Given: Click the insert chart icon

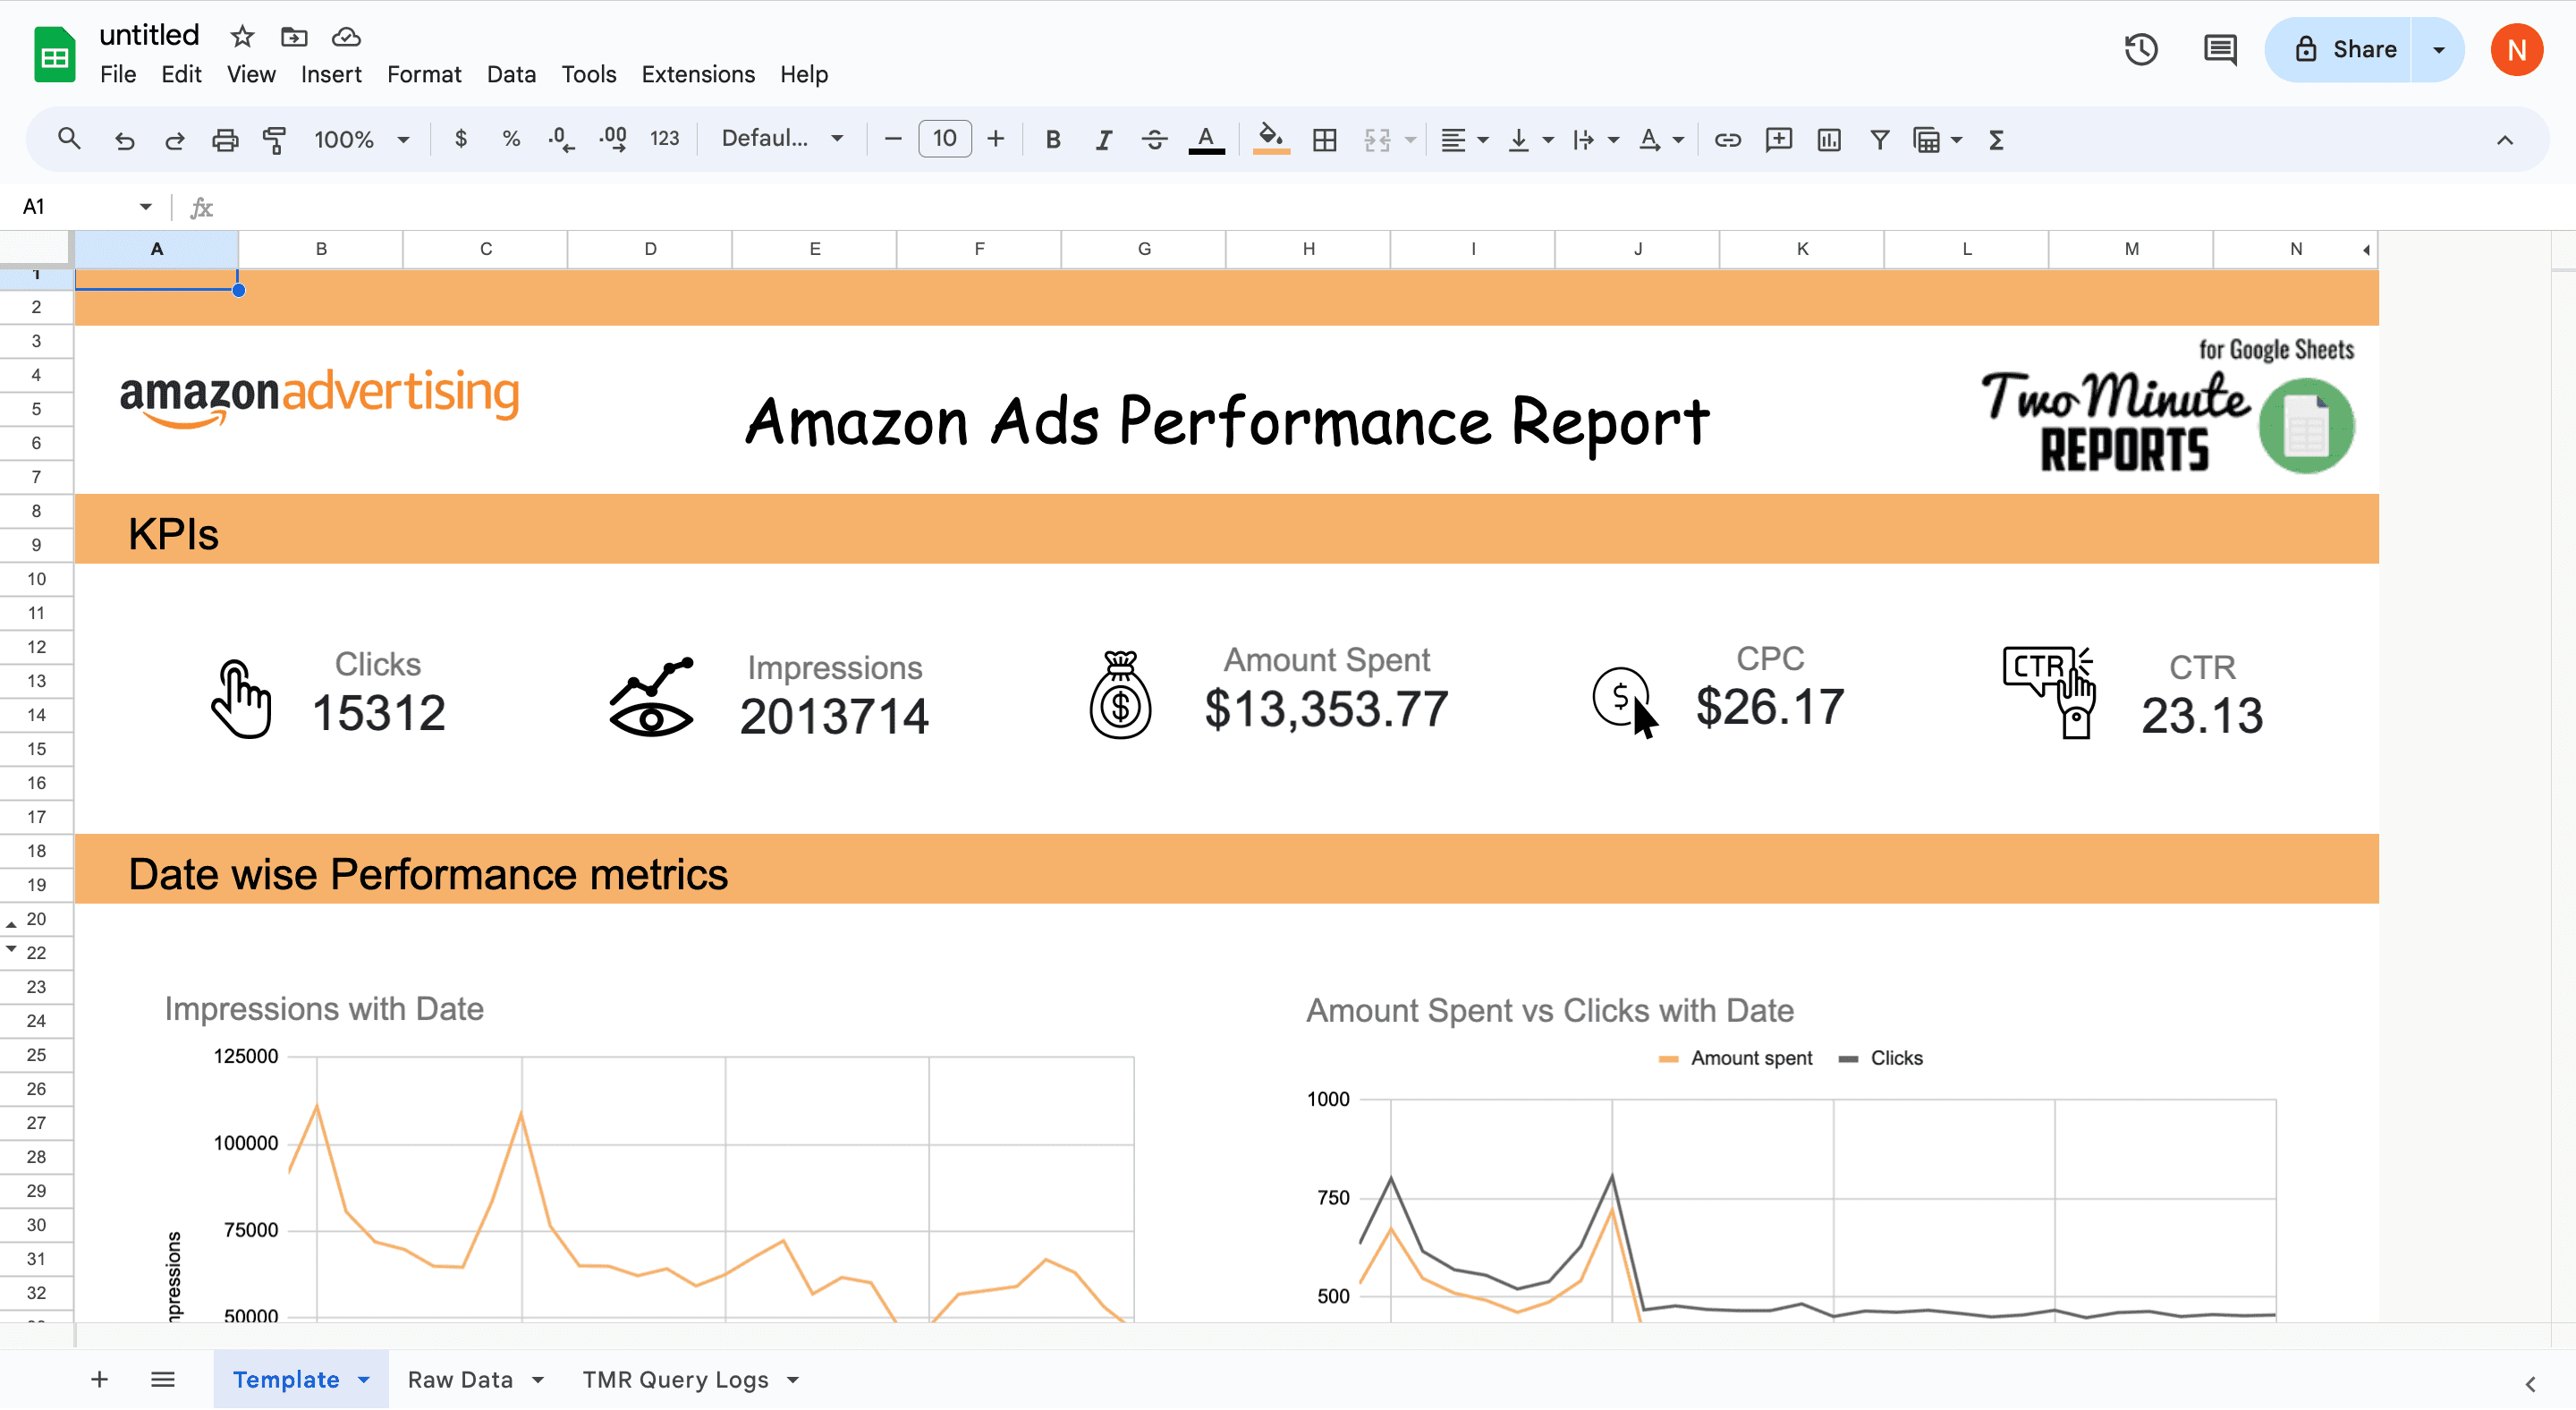Looking at the screenshot, I should [1828, 140].
